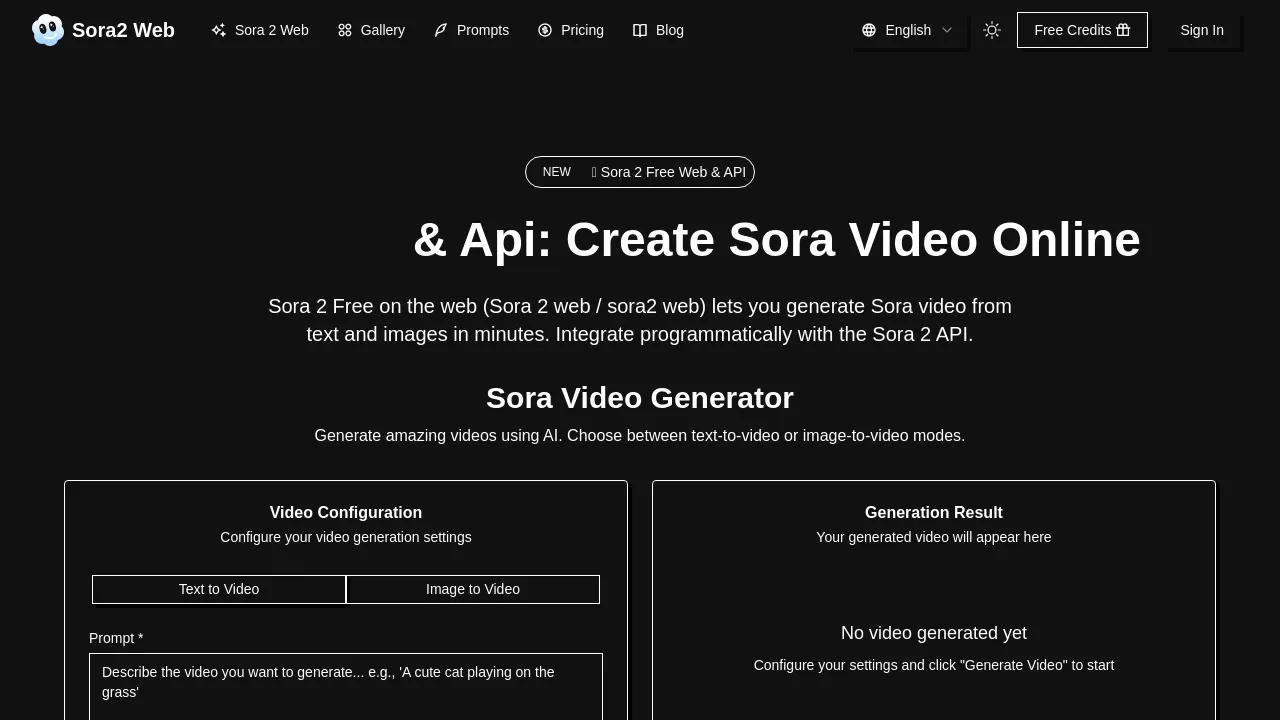Select the circular Pricing icon
Screen dimensions: 1280x720
(545, 30)
